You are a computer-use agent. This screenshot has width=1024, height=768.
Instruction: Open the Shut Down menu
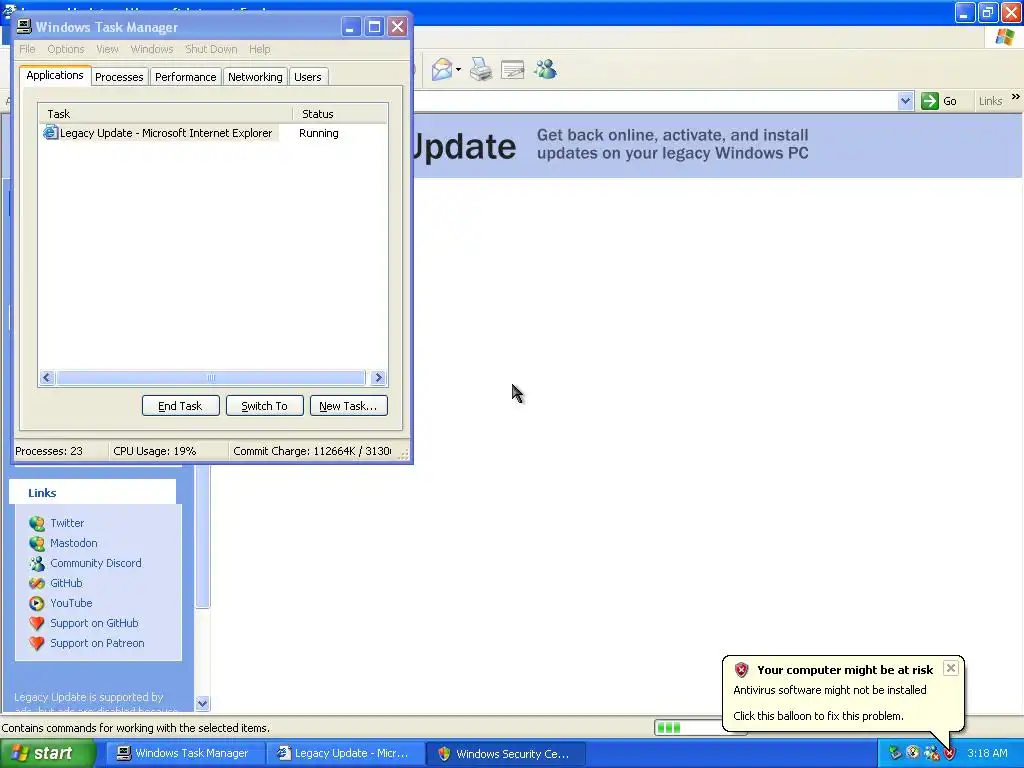pos(211,49)
